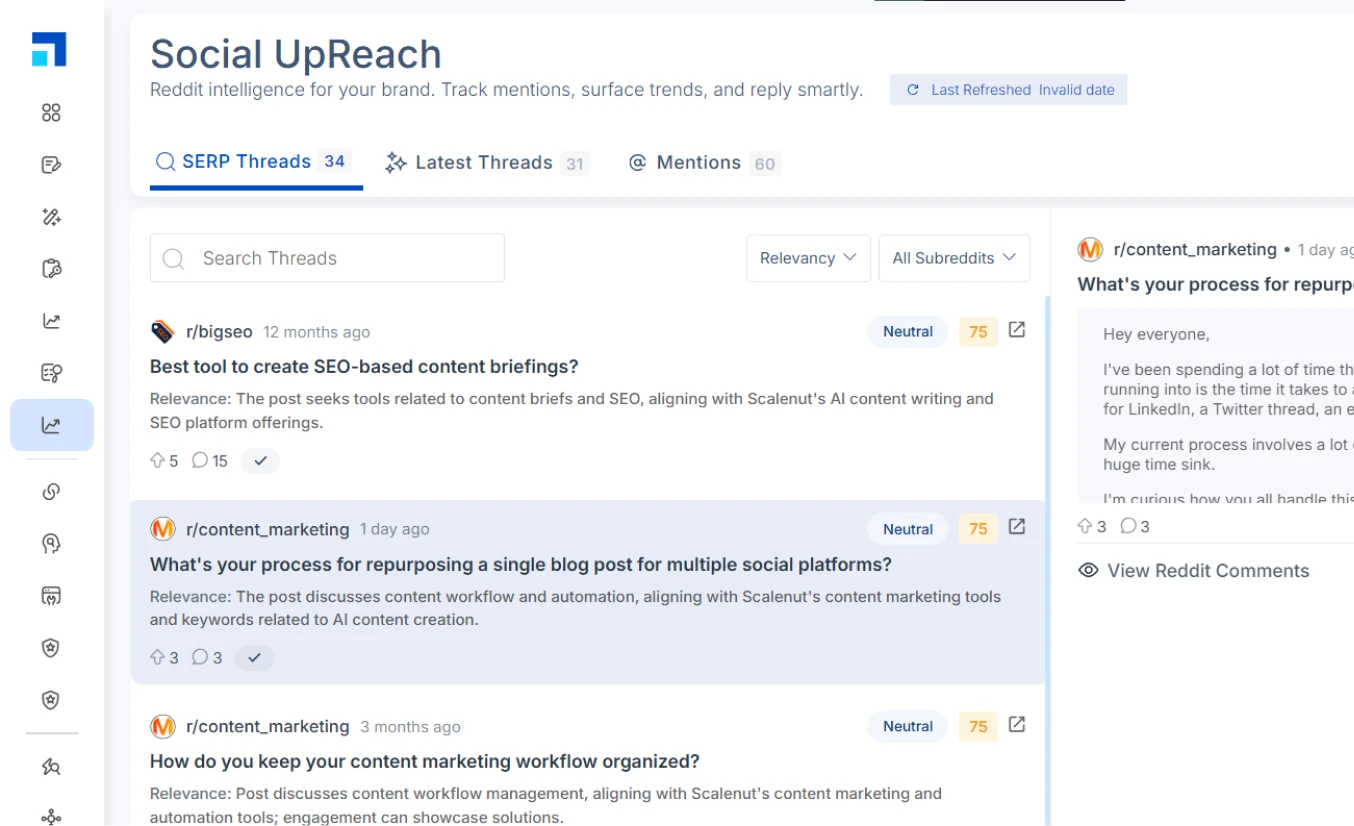
Task: Click score 75 badge on workflow organized thread
Action: [978, 726]
